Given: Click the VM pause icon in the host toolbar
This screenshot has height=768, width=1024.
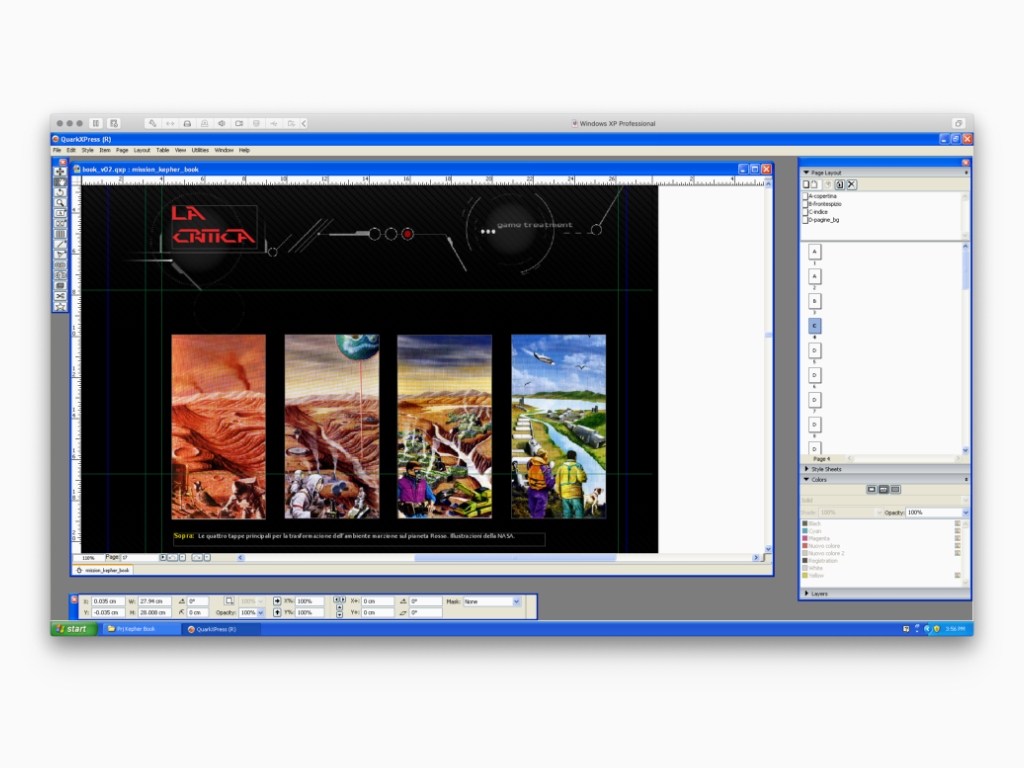Looking at the screenshot, I should coord(96,123).
